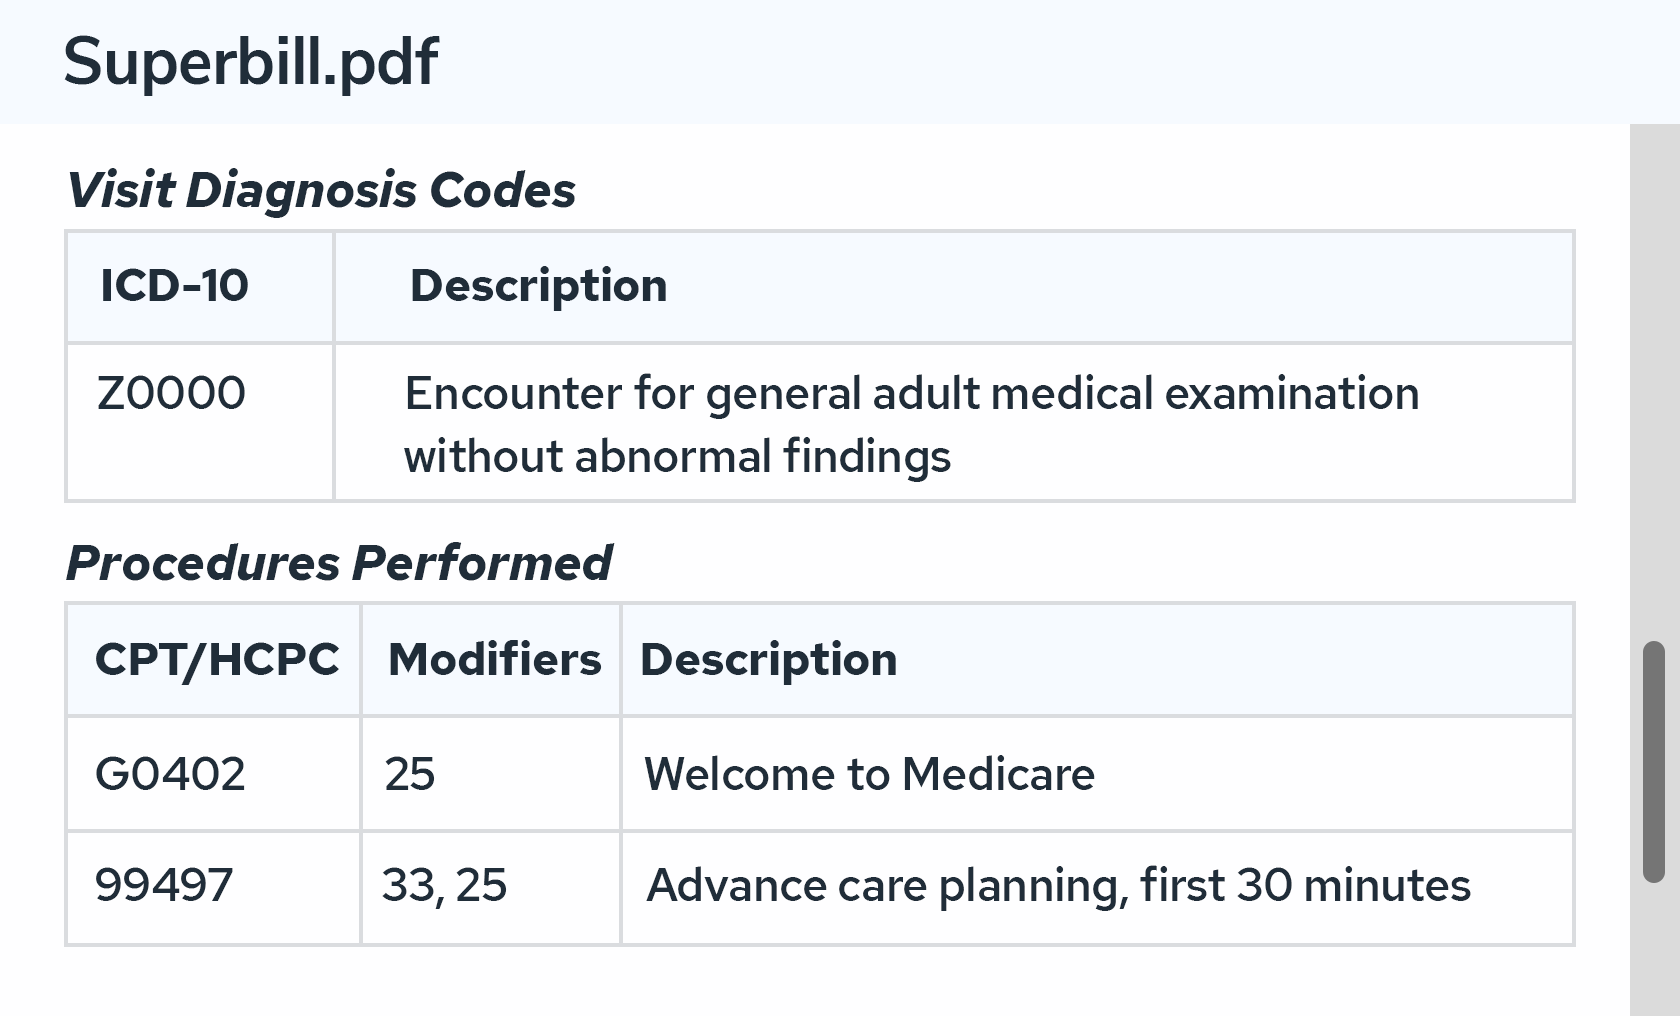Click the ICD-10 column header
Screen dimensions: 1680x1016
[x=174, y=286]
